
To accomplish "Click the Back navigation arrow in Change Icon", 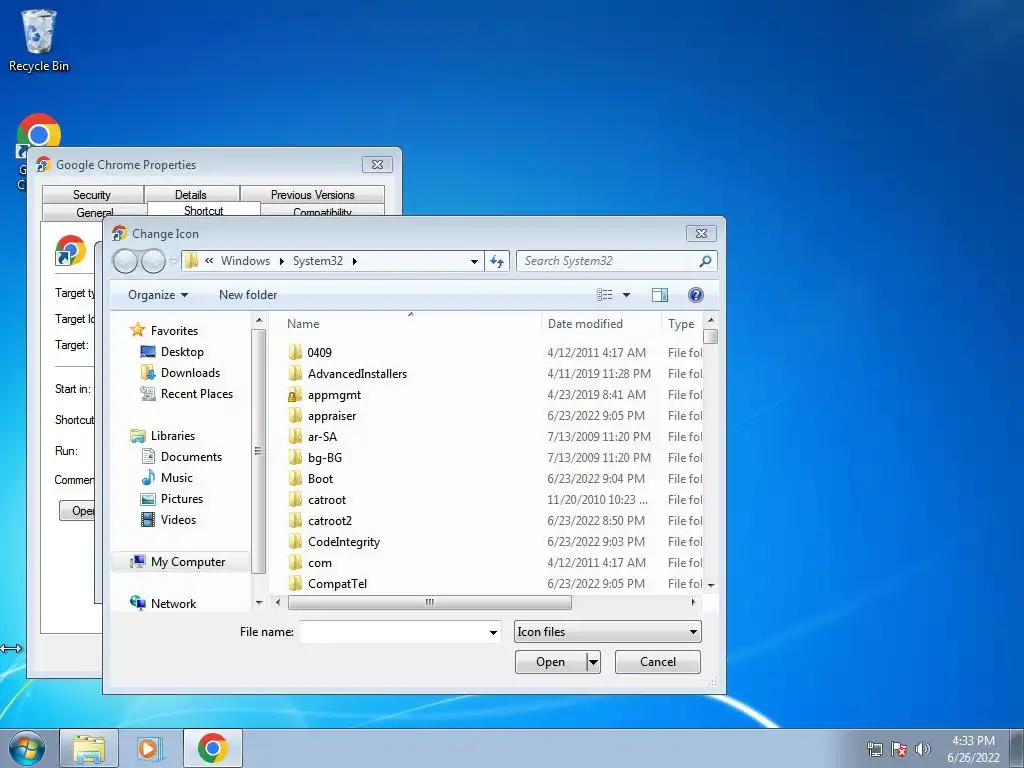I will tap(125, 261).
